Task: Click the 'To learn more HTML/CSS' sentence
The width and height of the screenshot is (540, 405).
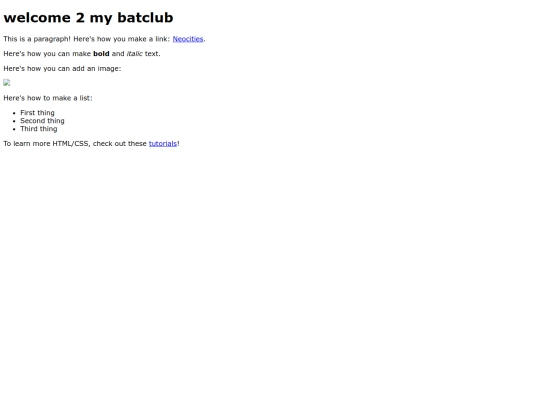Action: [92, 144]
